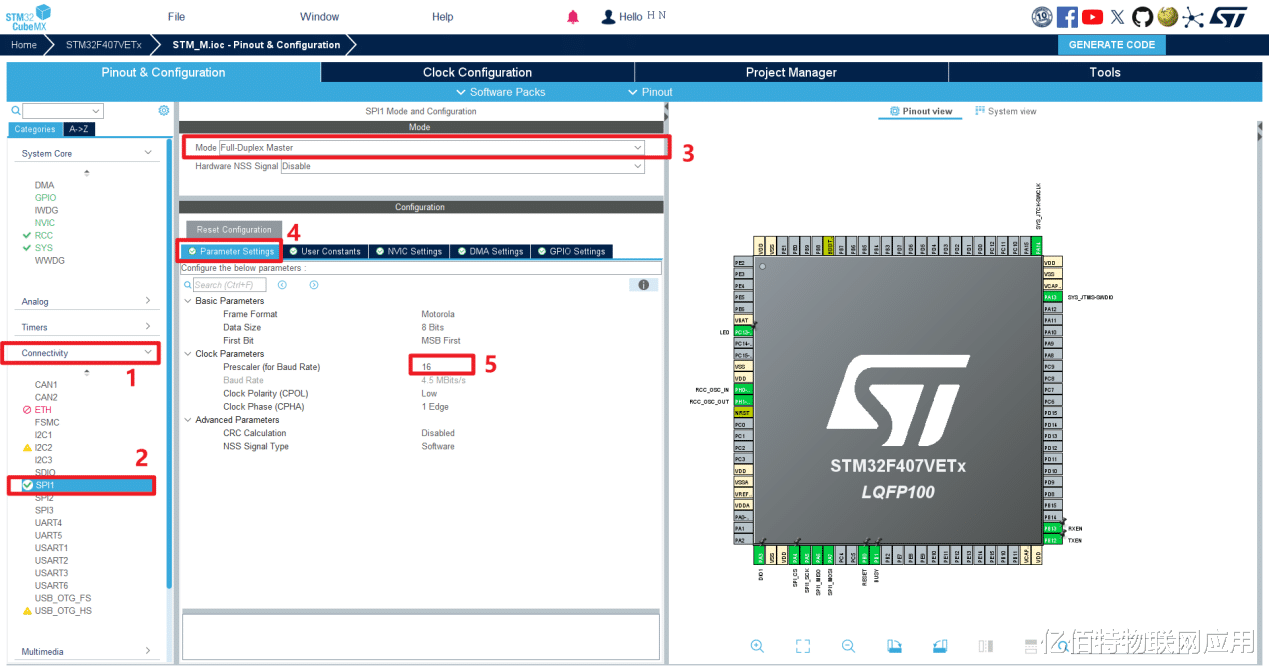The image size is (1269, 672).
Task: Rotate the chip view counter-clockwise
Action: point(939,646)
